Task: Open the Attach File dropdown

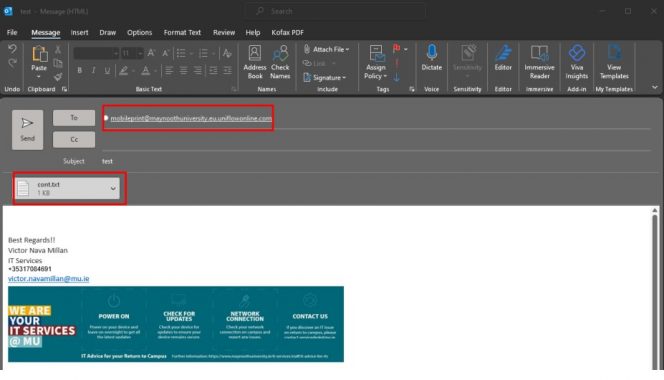Action: (x=326, y=49)
